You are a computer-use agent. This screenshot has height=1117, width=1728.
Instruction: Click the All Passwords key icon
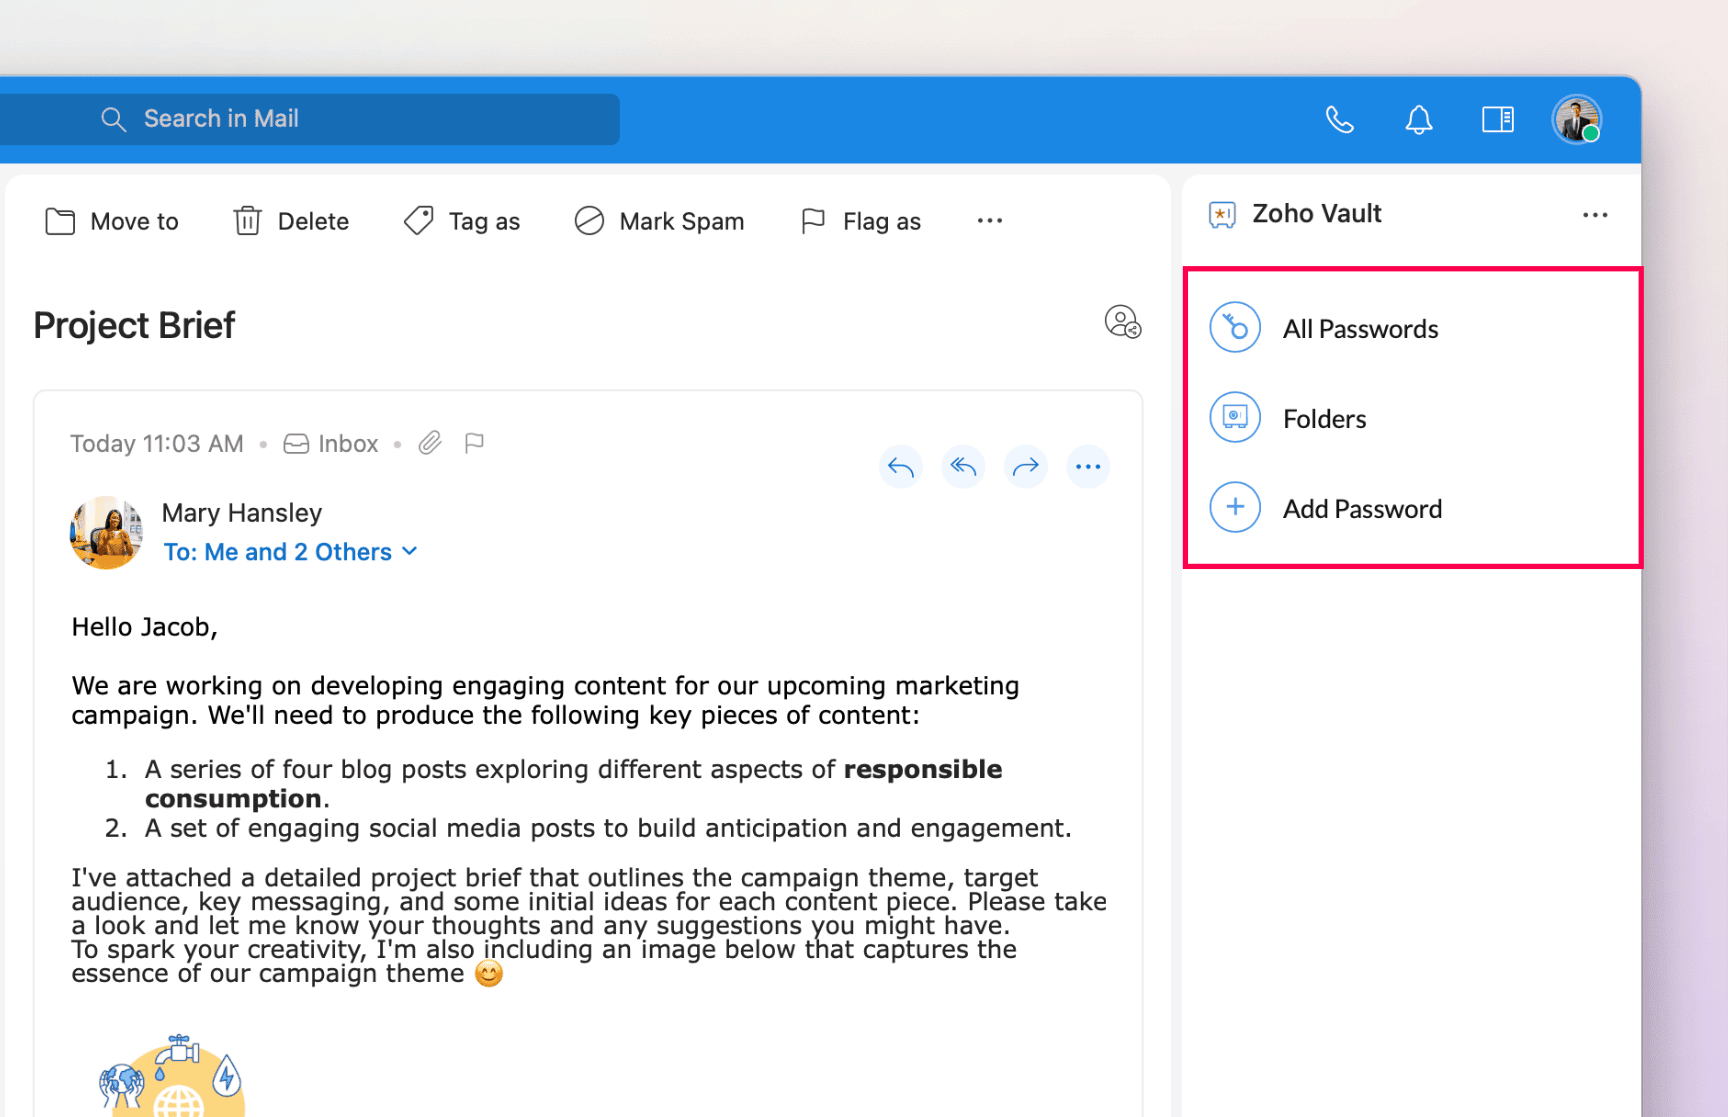(x=1235, y=328)
